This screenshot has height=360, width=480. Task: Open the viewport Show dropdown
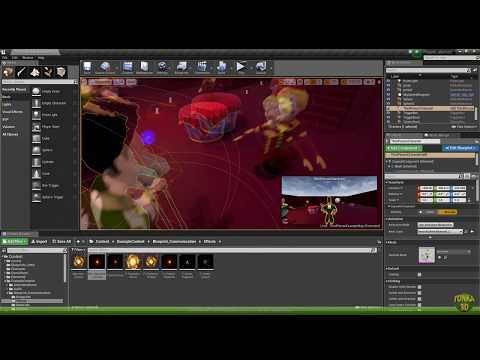click(x=131, y=82)
